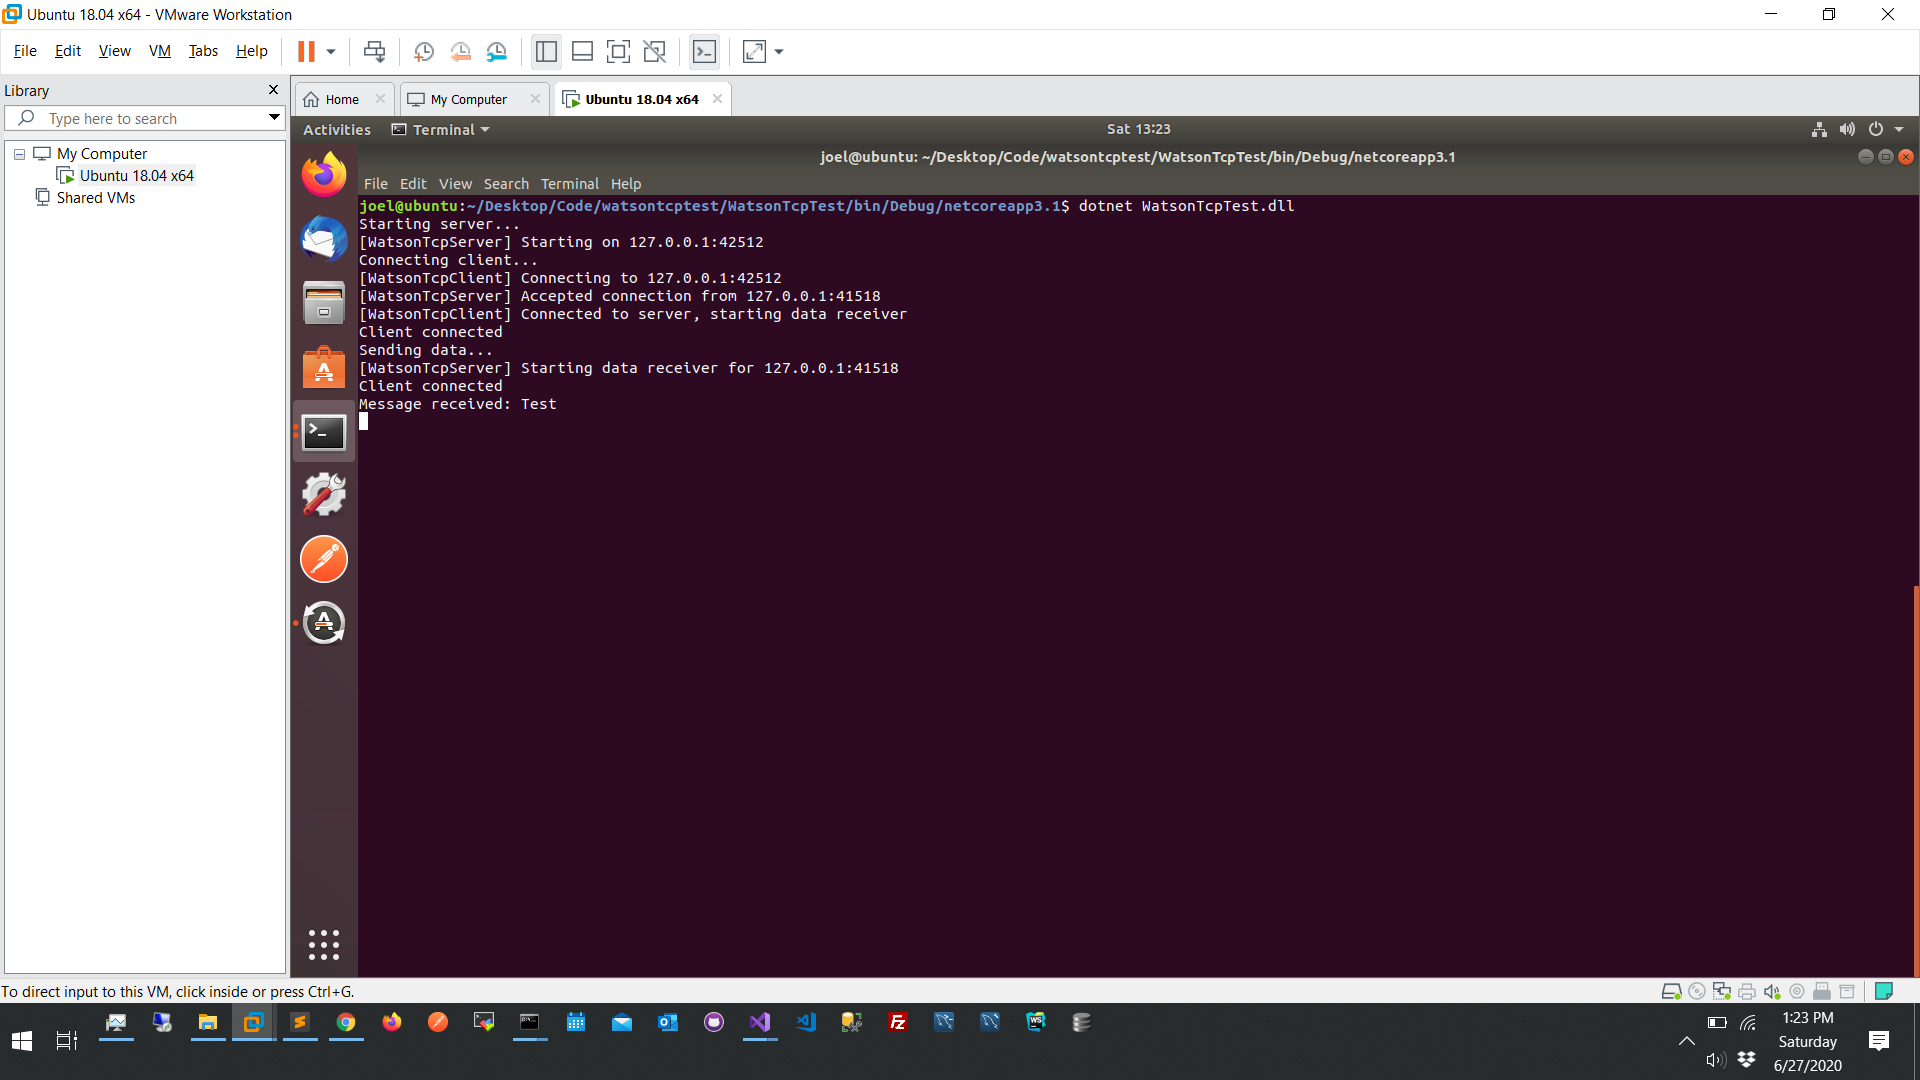Toggle full screen mode for the VM

[x=619, y=51]
